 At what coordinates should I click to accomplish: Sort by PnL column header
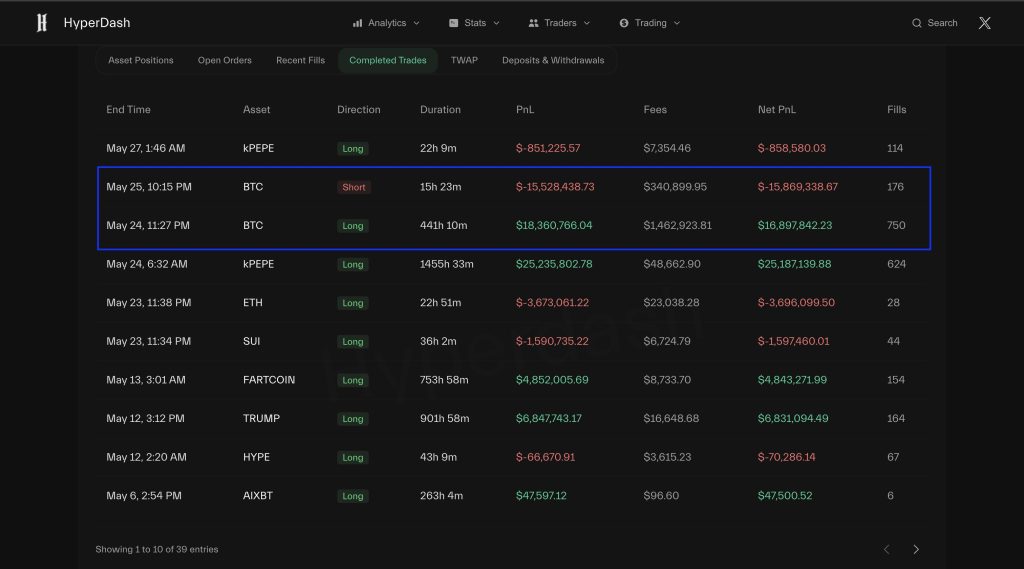pyautogui.click(x=525, y=110)
